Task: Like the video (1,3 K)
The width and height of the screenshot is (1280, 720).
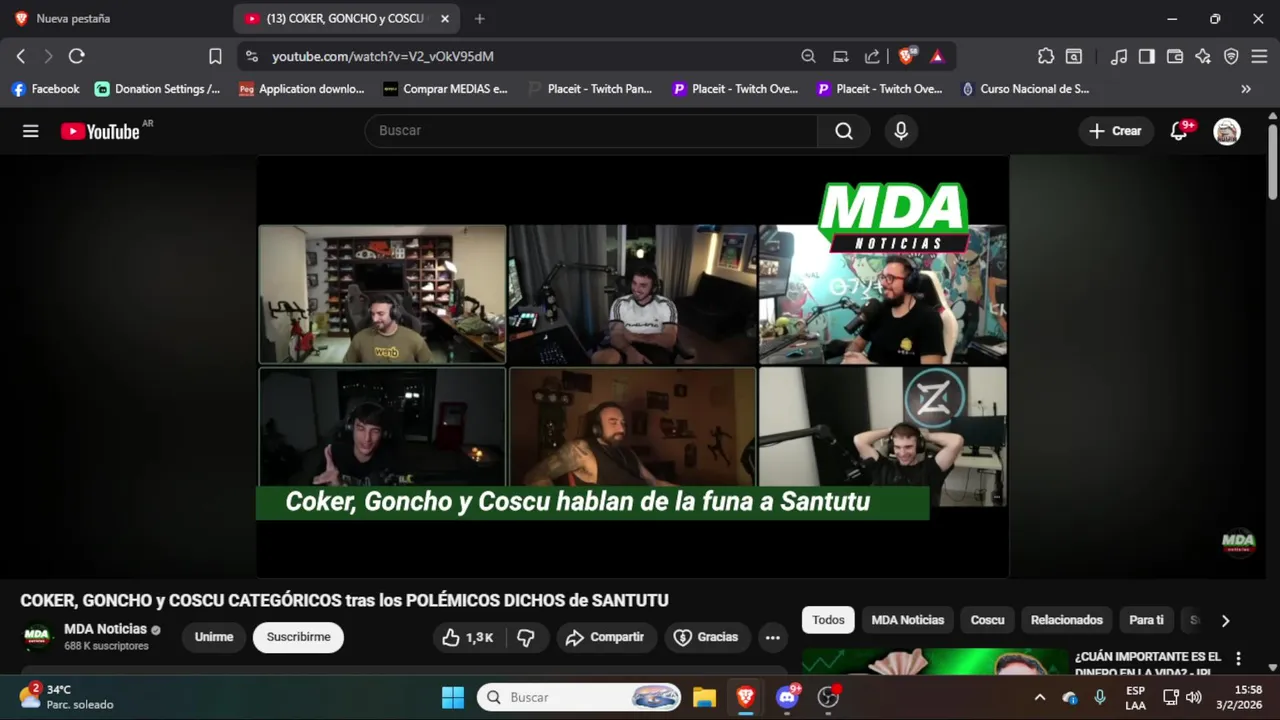Action: pos(468,637)
